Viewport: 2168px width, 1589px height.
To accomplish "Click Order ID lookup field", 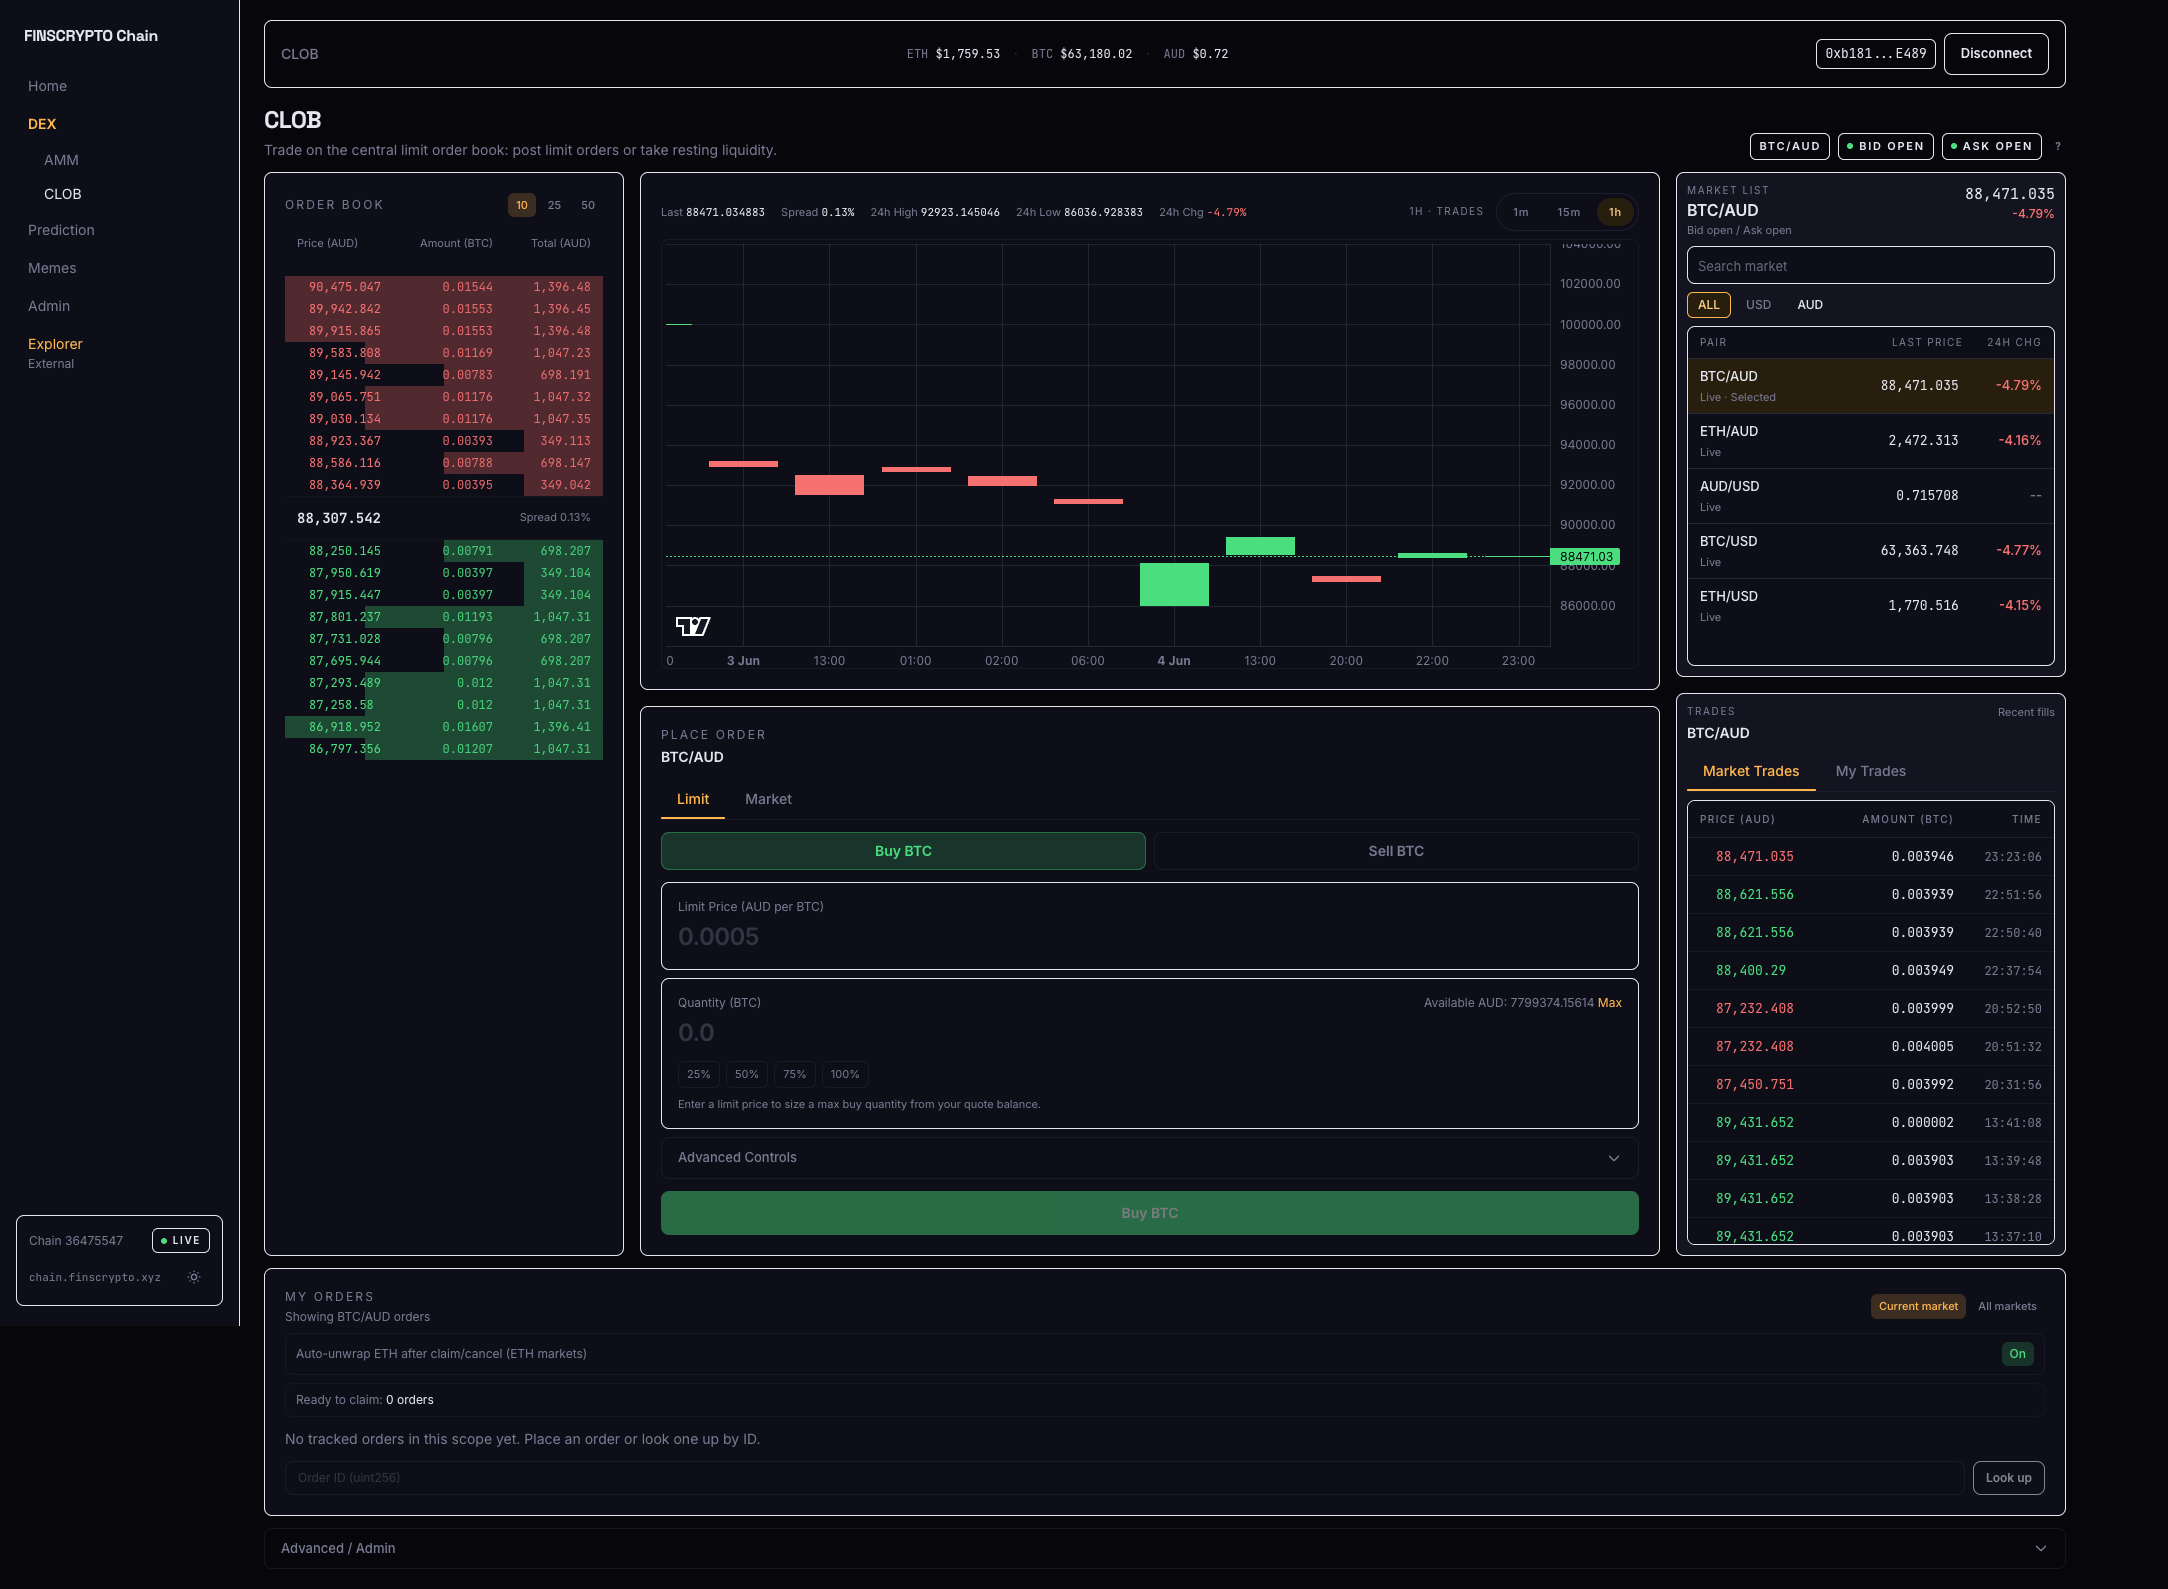I will click(1125, 1478).
